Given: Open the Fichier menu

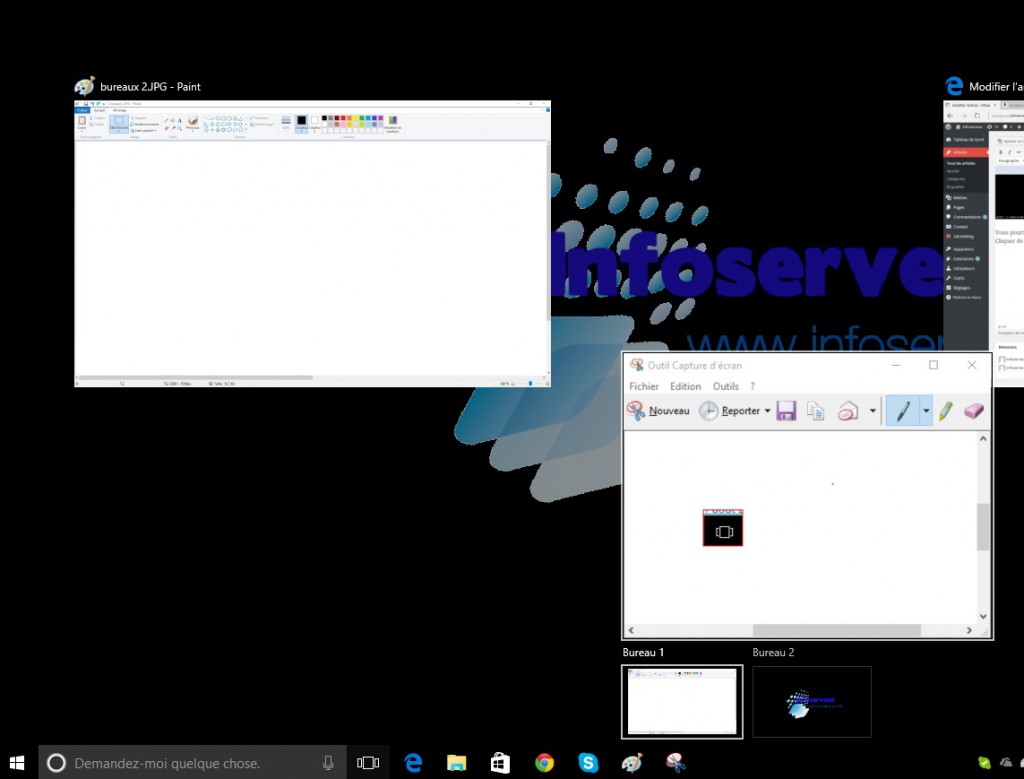Looking at the screenshot, I should coord(644,387).
